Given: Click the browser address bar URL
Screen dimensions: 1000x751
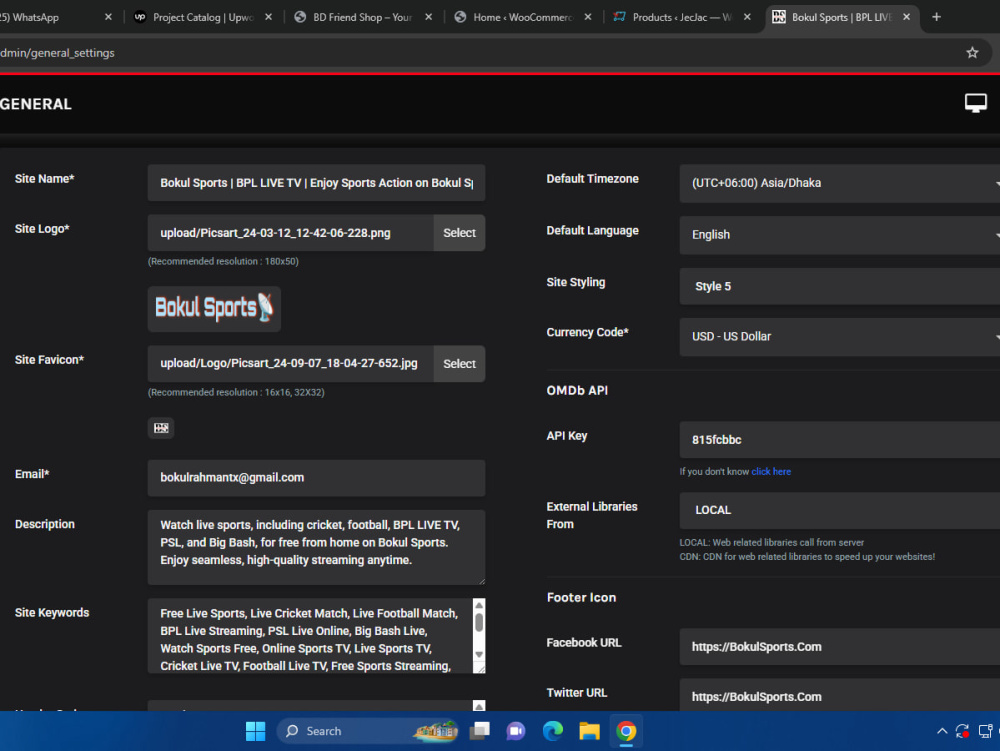Looking at the screenshot, I should 57,53.
